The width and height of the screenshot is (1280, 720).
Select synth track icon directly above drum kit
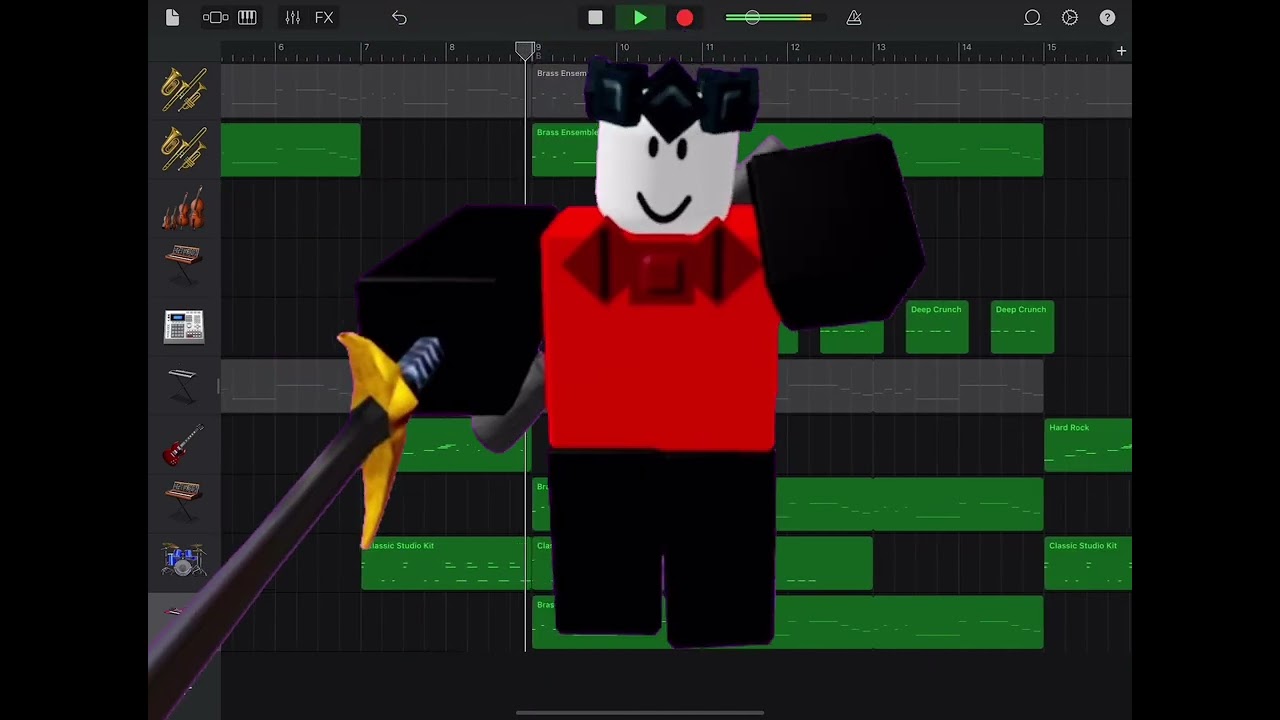coord(184,501)
